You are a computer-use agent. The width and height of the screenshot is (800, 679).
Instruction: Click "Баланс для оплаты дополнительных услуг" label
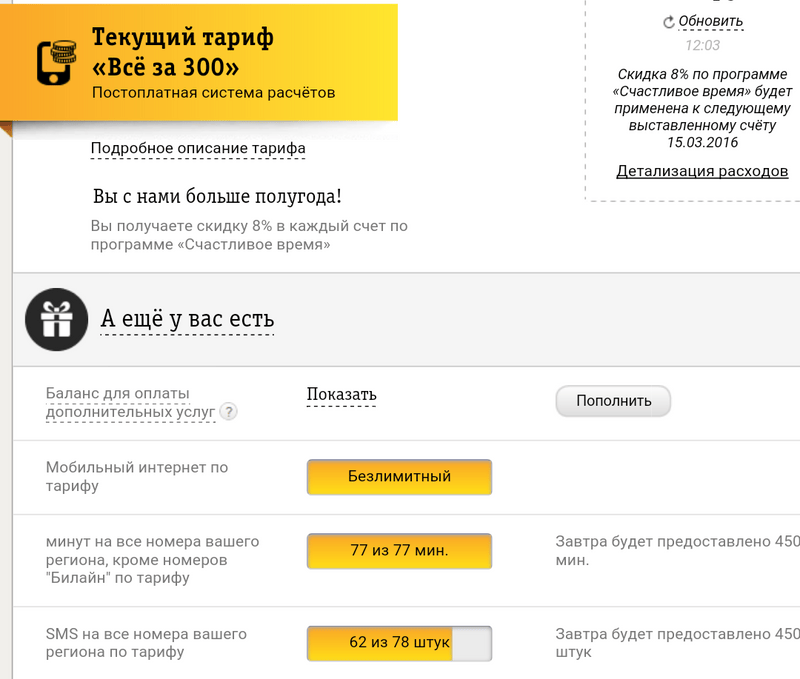pos(130,402)
